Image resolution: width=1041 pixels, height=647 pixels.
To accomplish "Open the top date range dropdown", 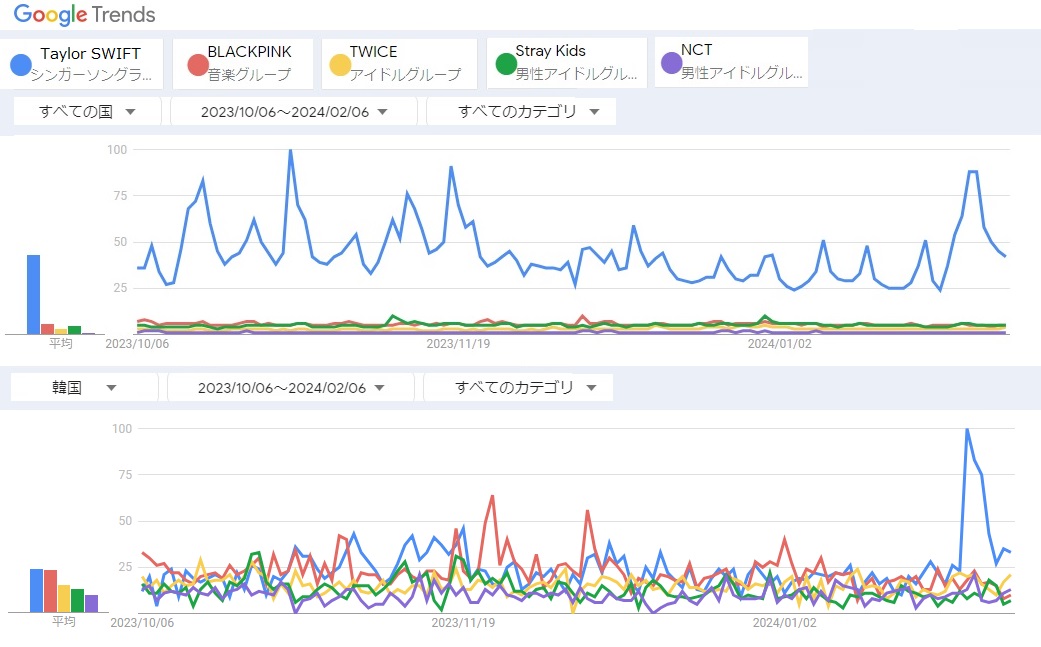I will point(294,112).
